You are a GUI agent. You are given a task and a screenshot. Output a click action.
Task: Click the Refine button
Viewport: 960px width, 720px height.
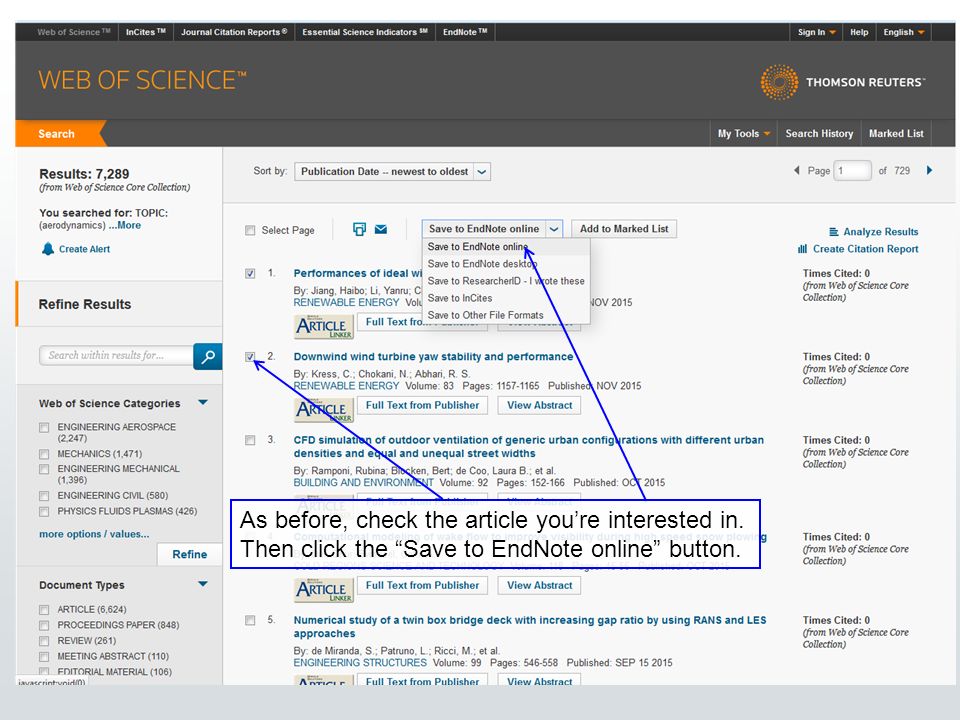pos(189,554)
